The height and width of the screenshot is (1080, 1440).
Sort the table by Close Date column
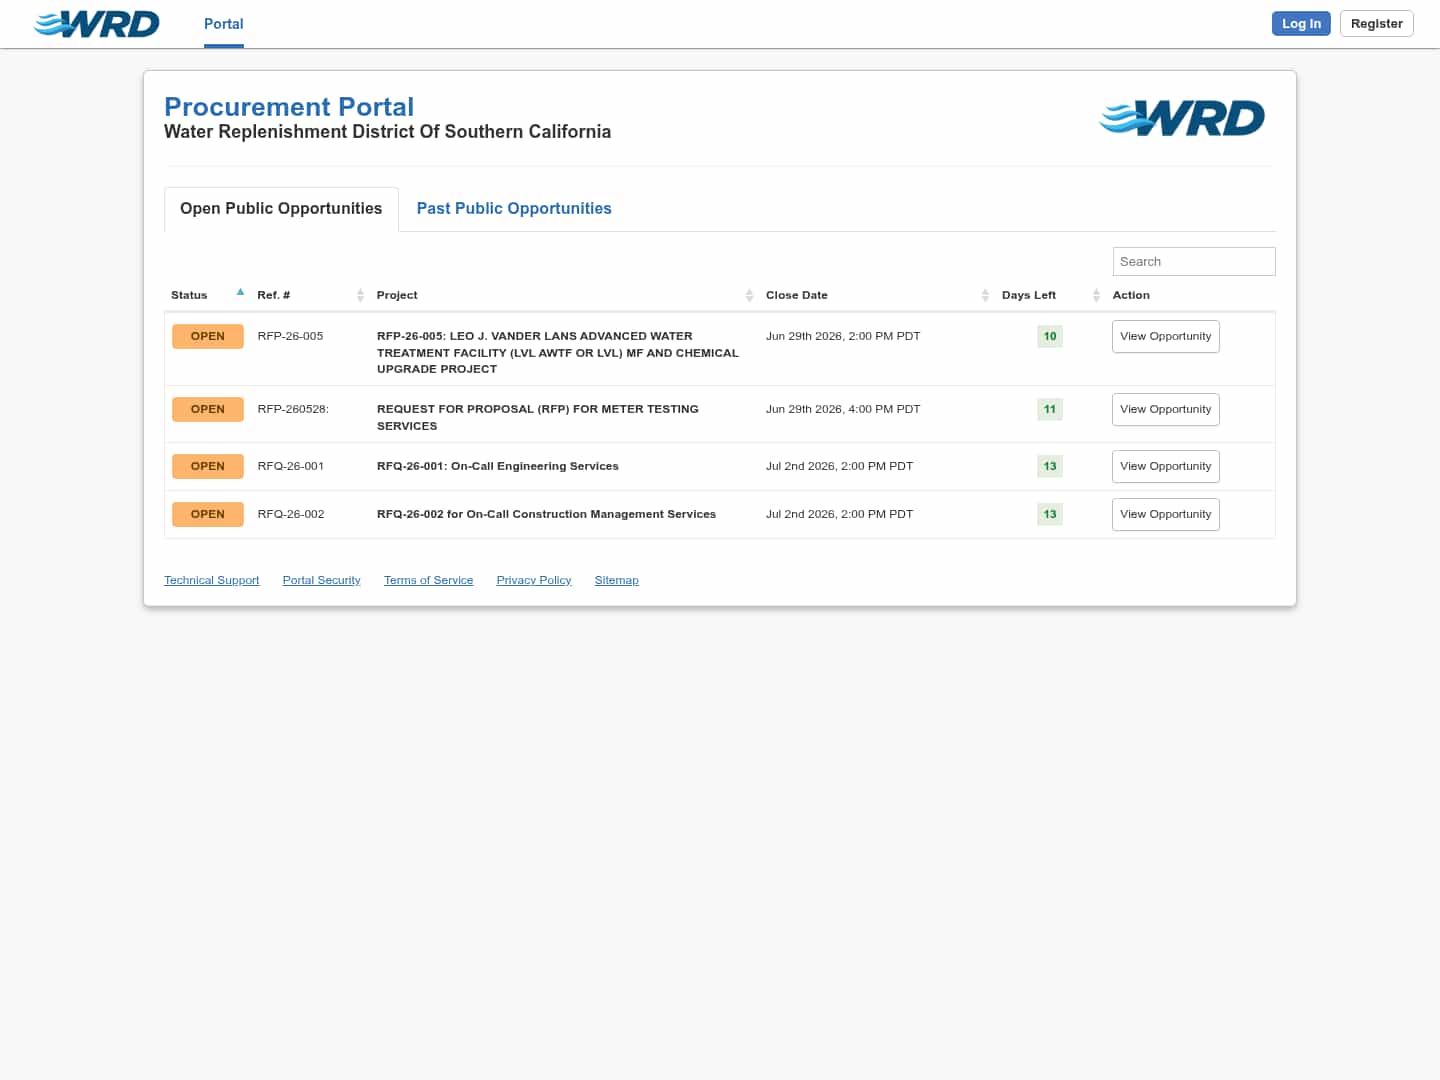click(877, 295)
